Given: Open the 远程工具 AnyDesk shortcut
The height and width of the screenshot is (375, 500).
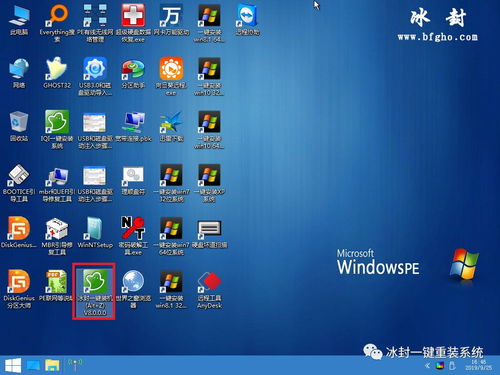Looking at the screenshot, I should point(209,289).
